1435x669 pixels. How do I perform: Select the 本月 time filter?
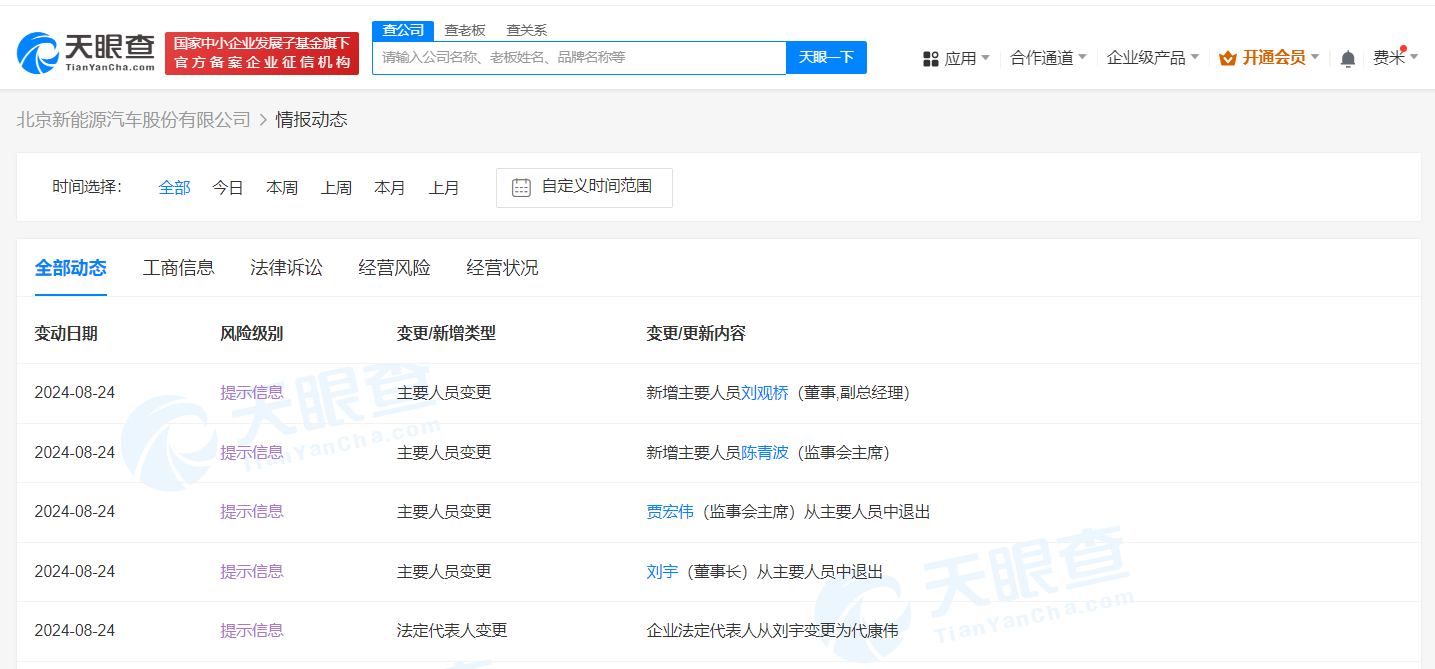(x=390, y=187)
